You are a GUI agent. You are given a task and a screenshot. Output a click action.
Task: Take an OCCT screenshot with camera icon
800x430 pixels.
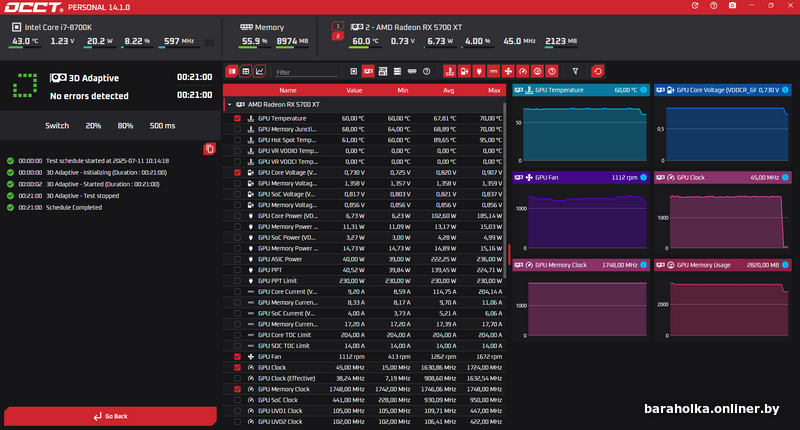732,6
